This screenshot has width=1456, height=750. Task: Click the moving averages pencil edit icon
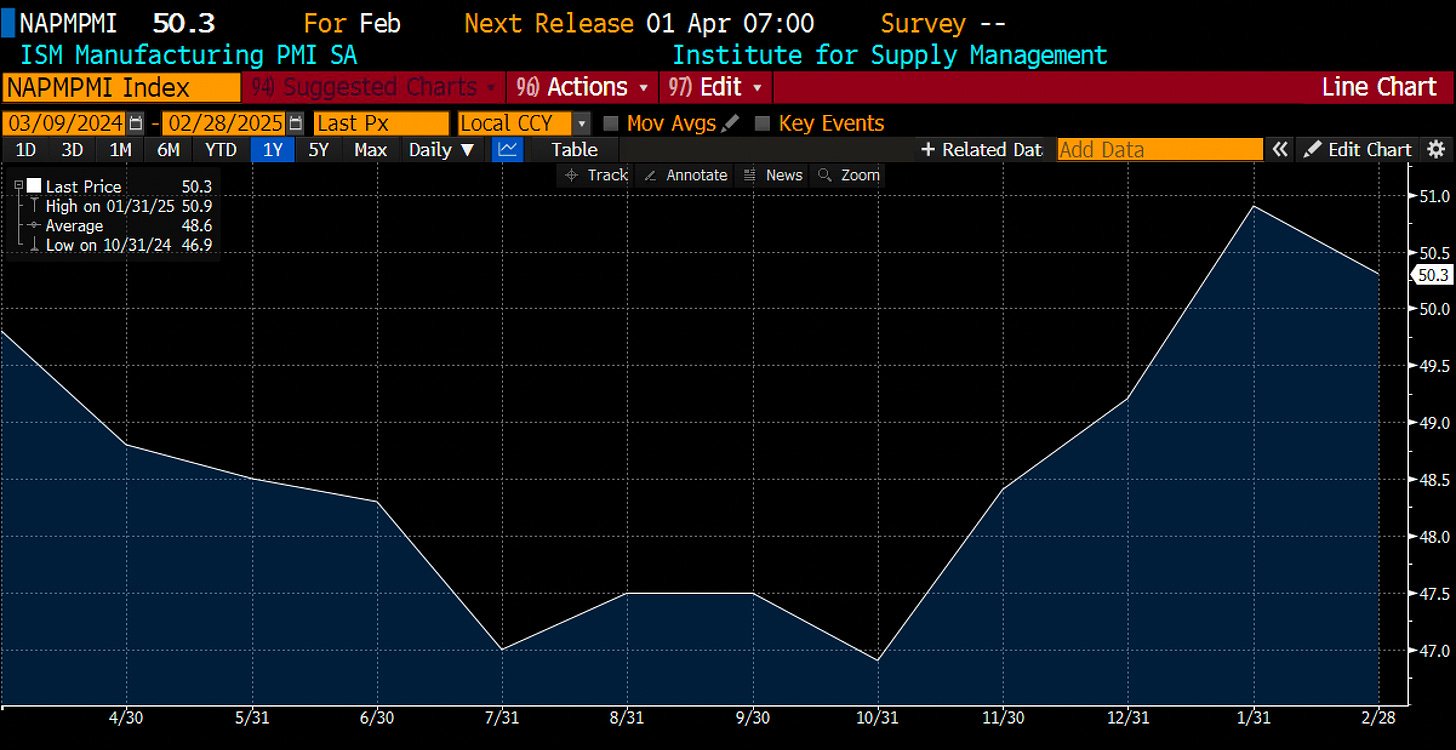tap(731, 124)
